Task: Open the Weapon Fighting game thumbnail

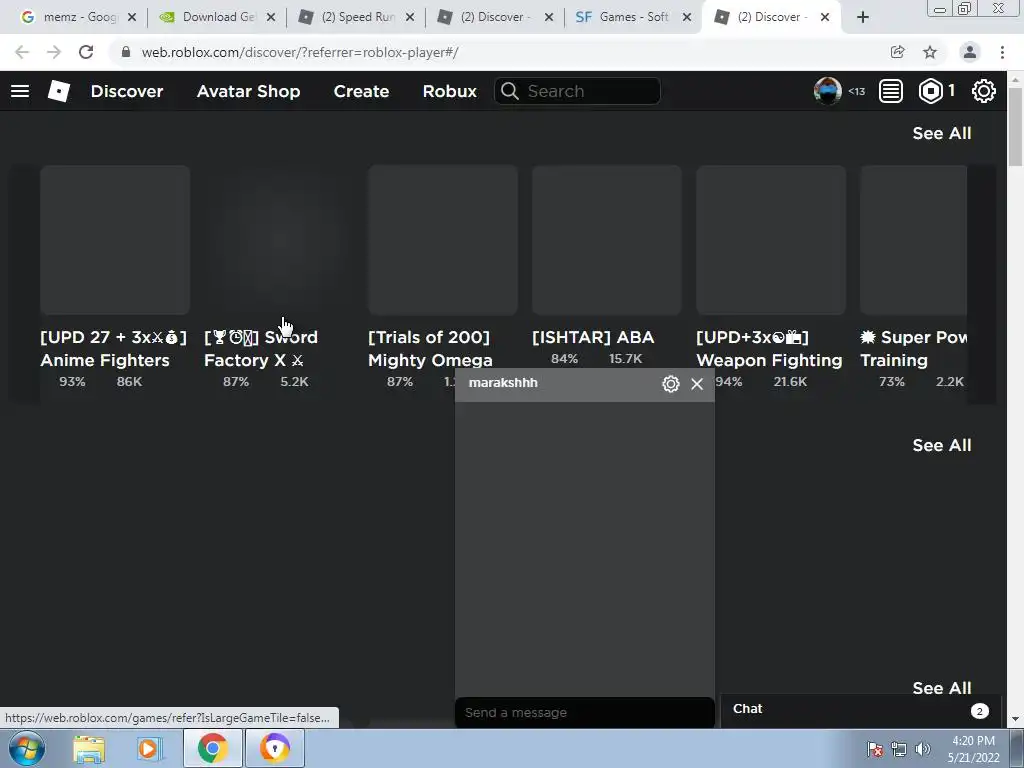Action: [x=771, y=240]
